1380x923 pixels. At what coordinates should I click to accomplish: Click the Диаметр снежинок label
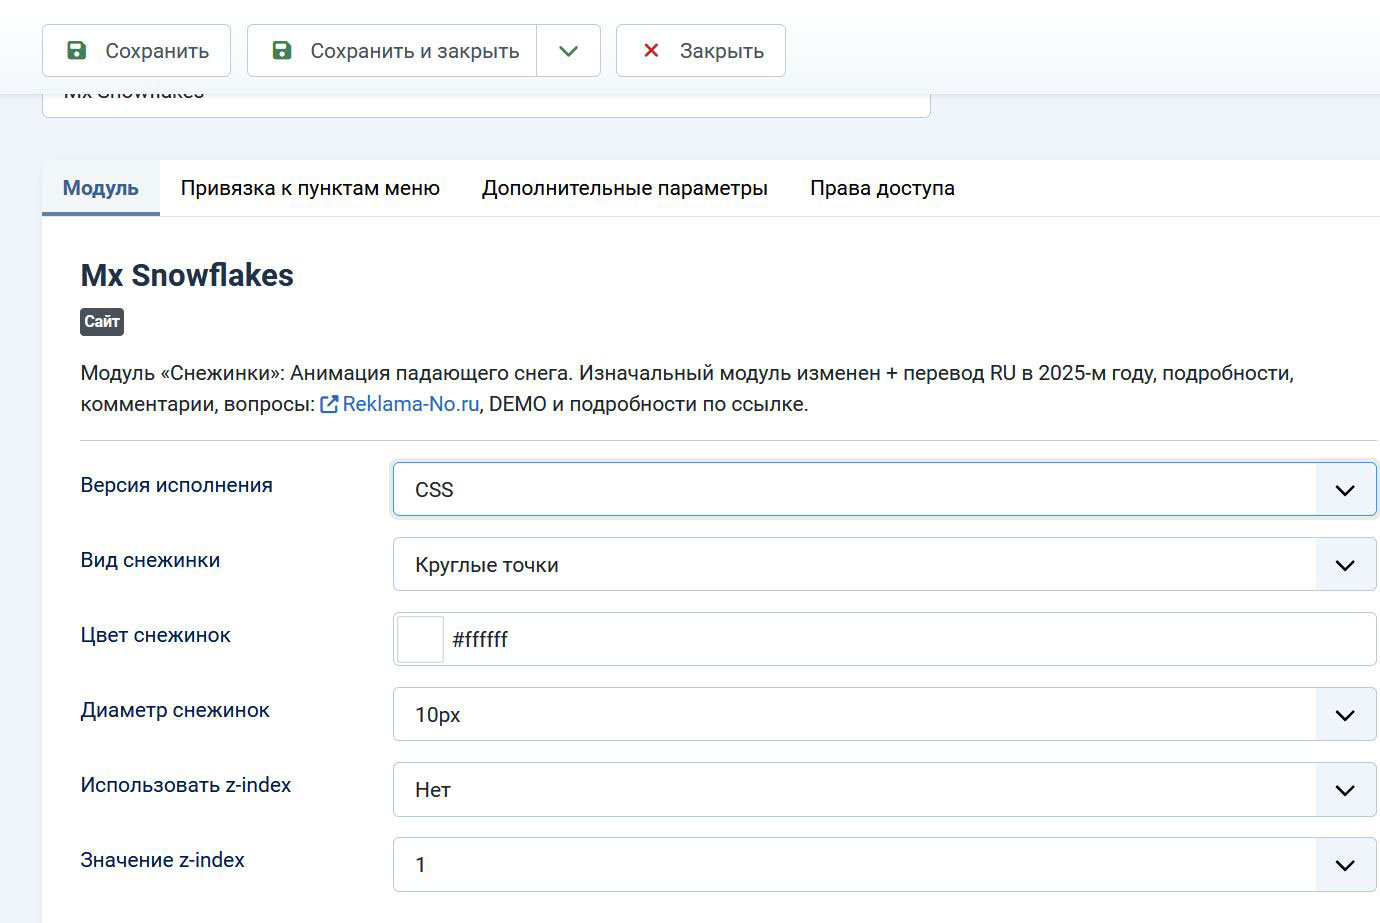pos(175,710)
